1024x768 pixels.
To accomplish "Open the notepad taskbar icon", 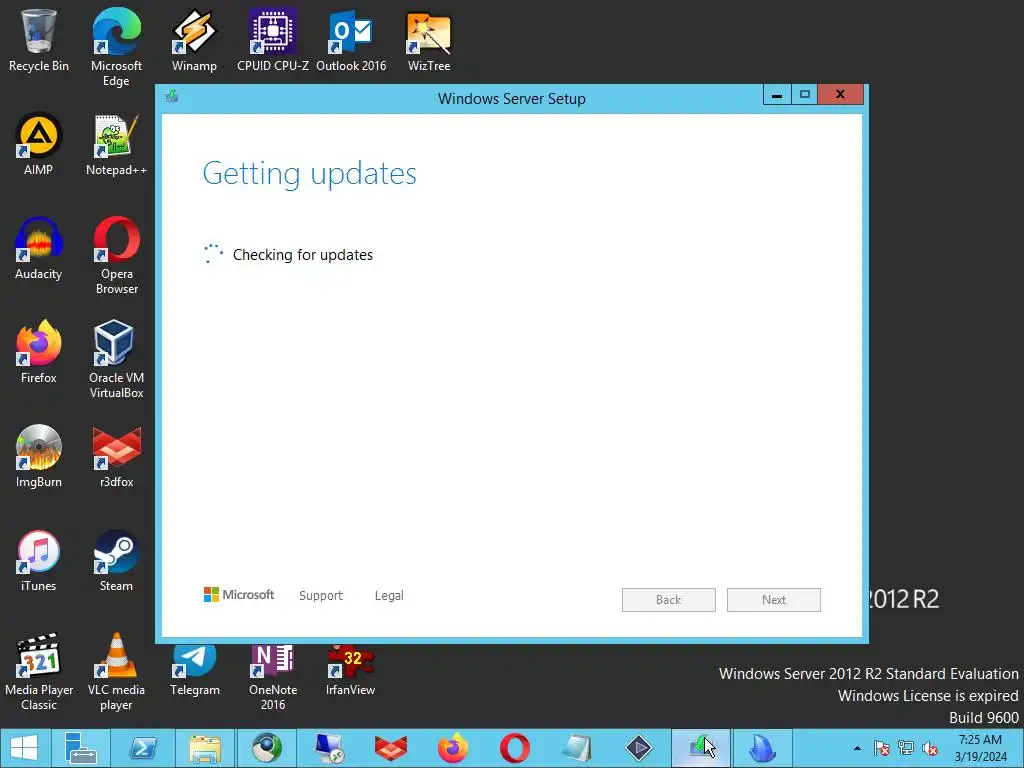I will [x=577, y=748].
